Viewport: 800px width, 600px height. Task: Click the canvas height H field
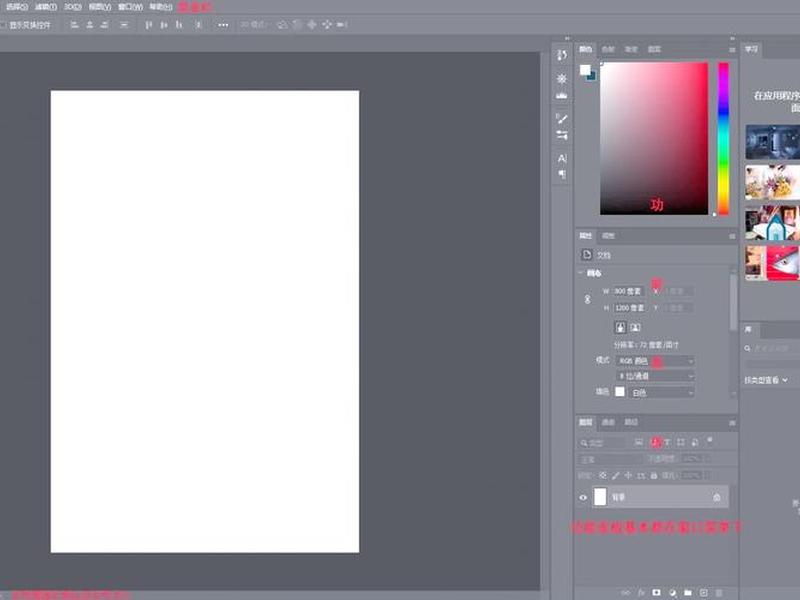click(x=629, y=308)
